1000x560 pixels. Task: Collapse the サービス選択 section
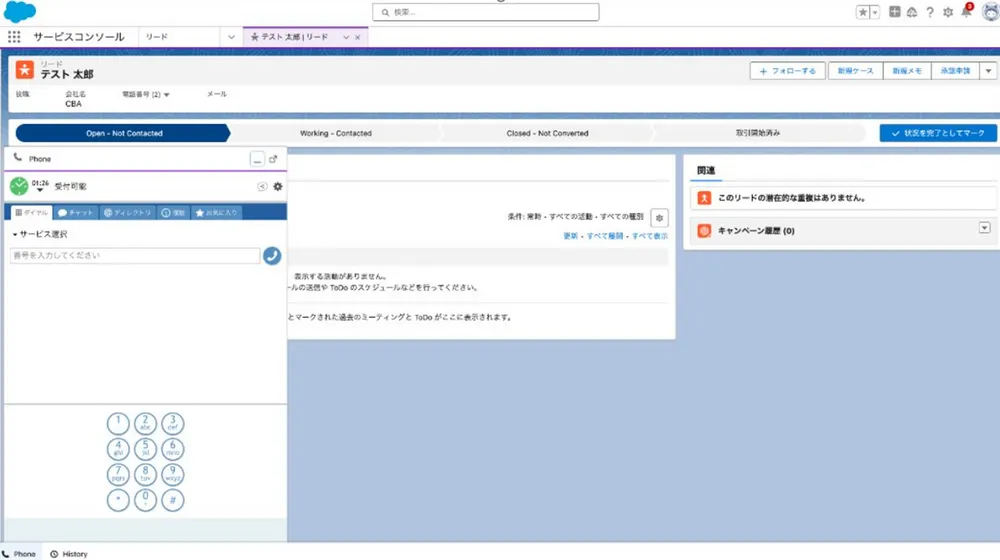click(x=15, y=234)
